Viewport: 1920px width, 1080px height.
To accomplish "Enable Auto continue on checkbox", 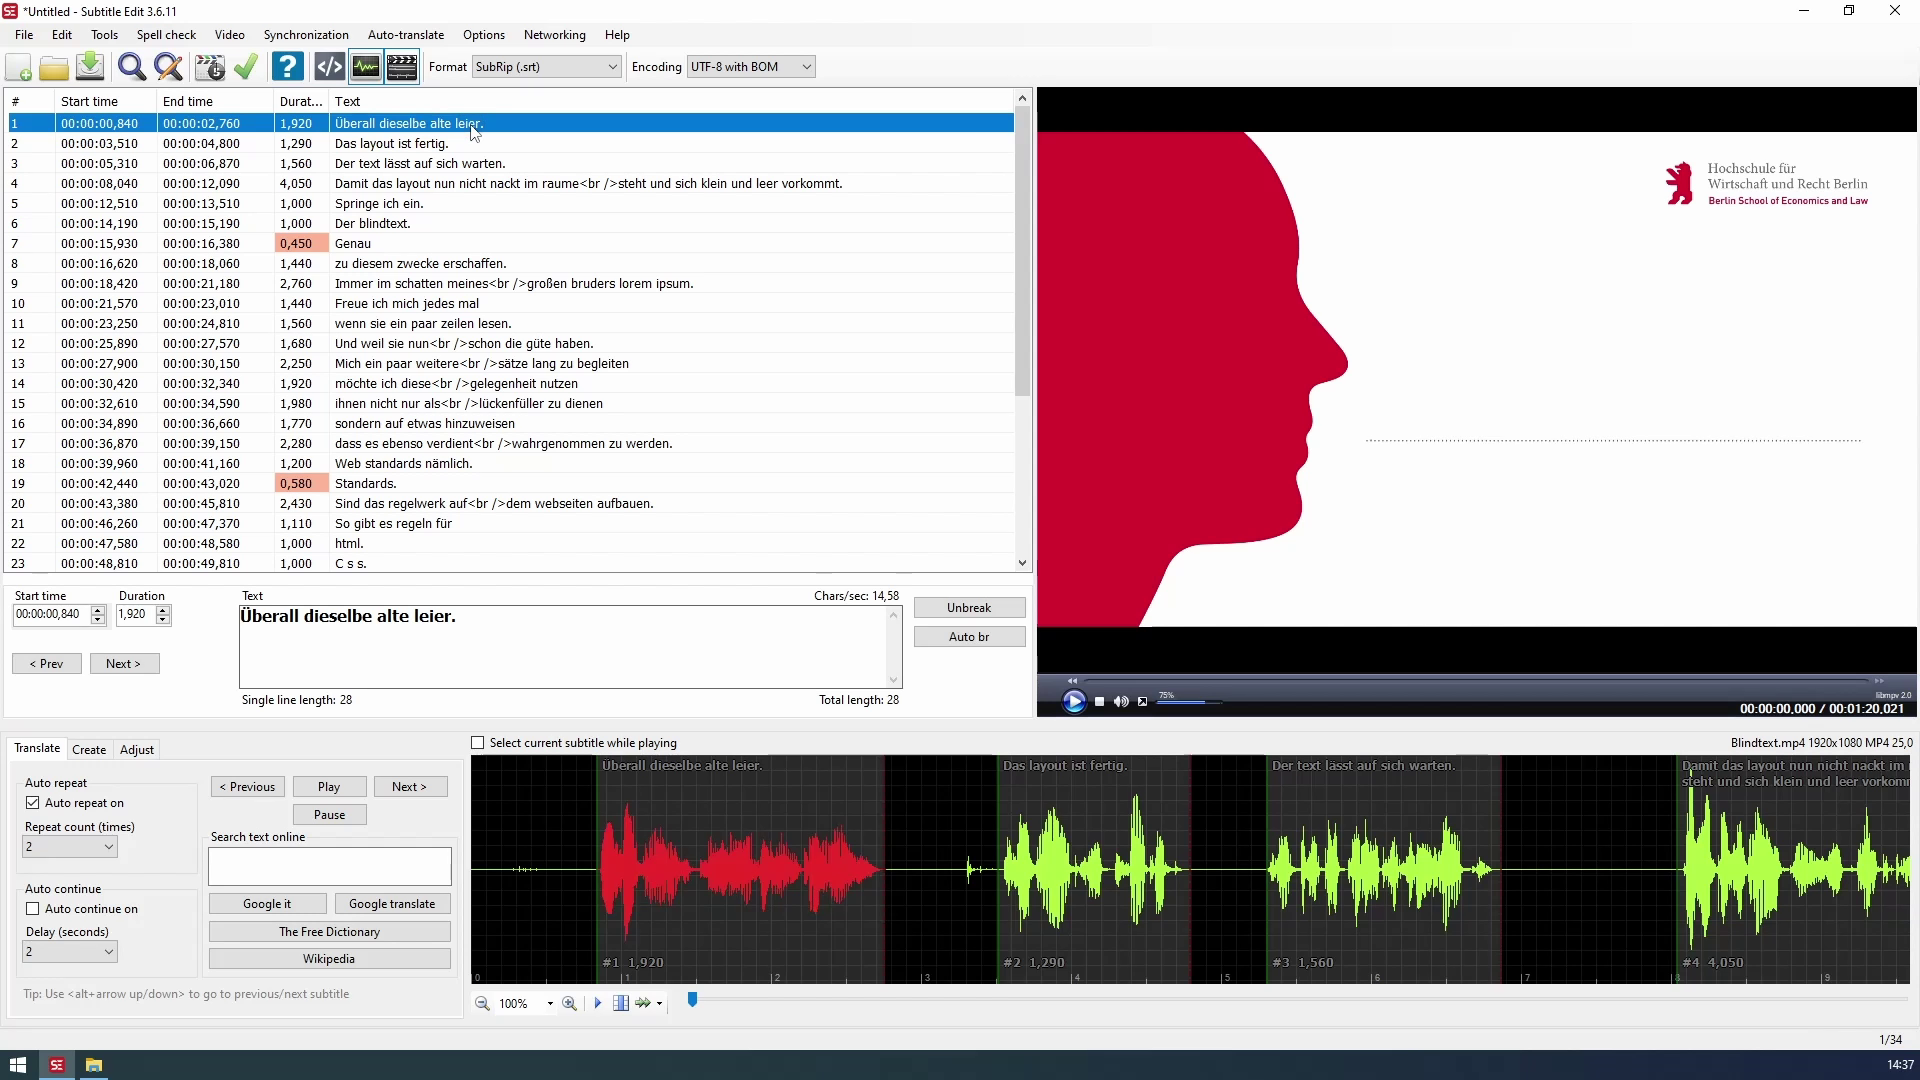I will click(x=33, y=909).
